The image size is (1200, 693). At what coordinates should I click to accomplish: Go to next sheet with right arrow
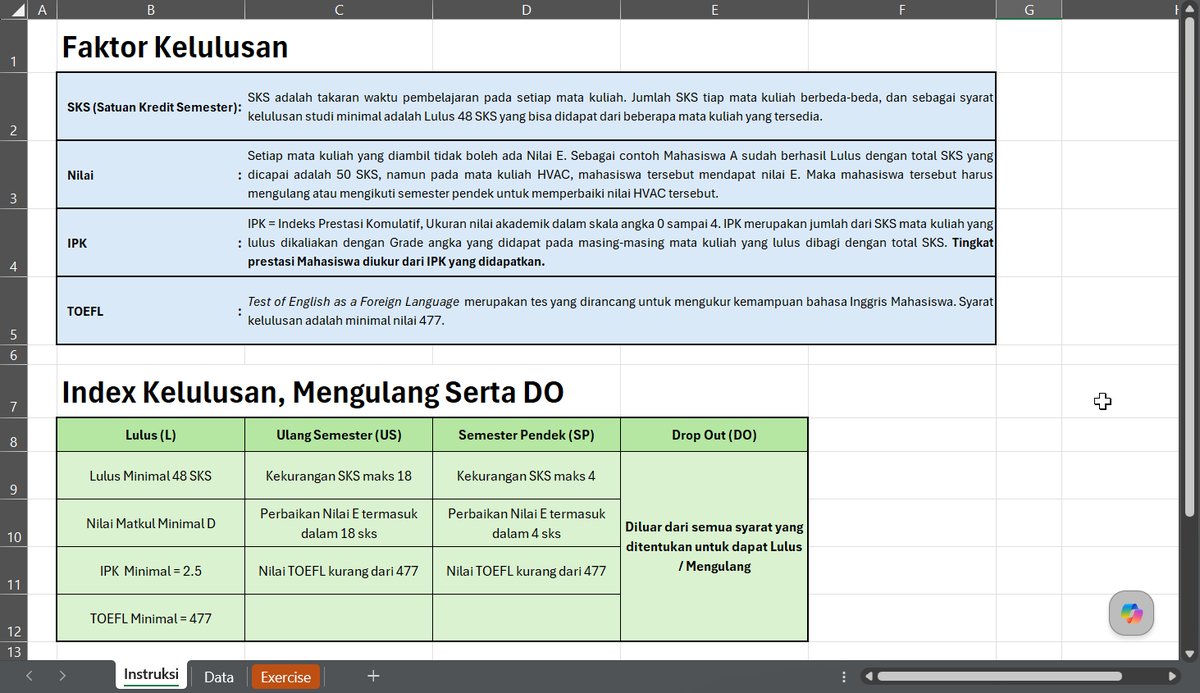click(x=62, y=676)
